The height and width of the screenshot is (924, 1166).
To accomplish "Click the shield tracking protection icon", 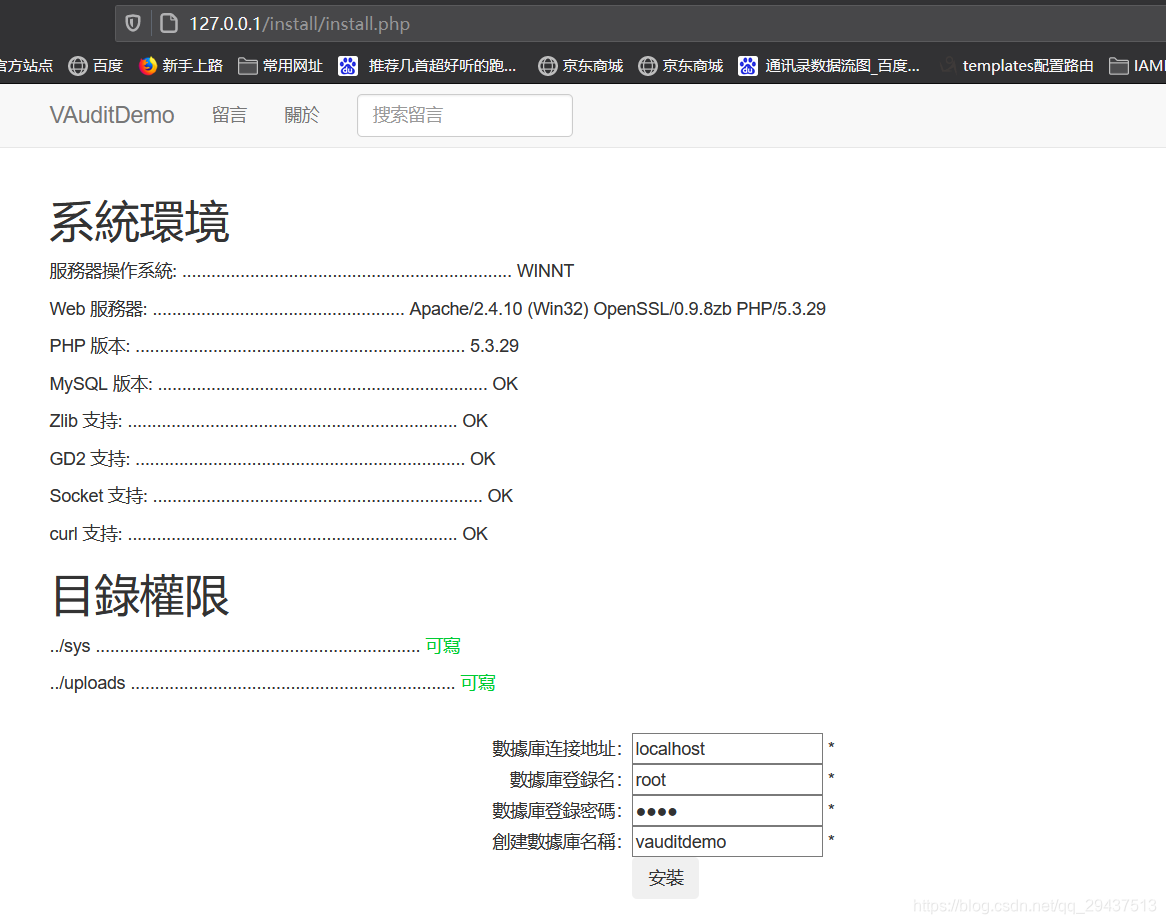I will coord(133,24).
